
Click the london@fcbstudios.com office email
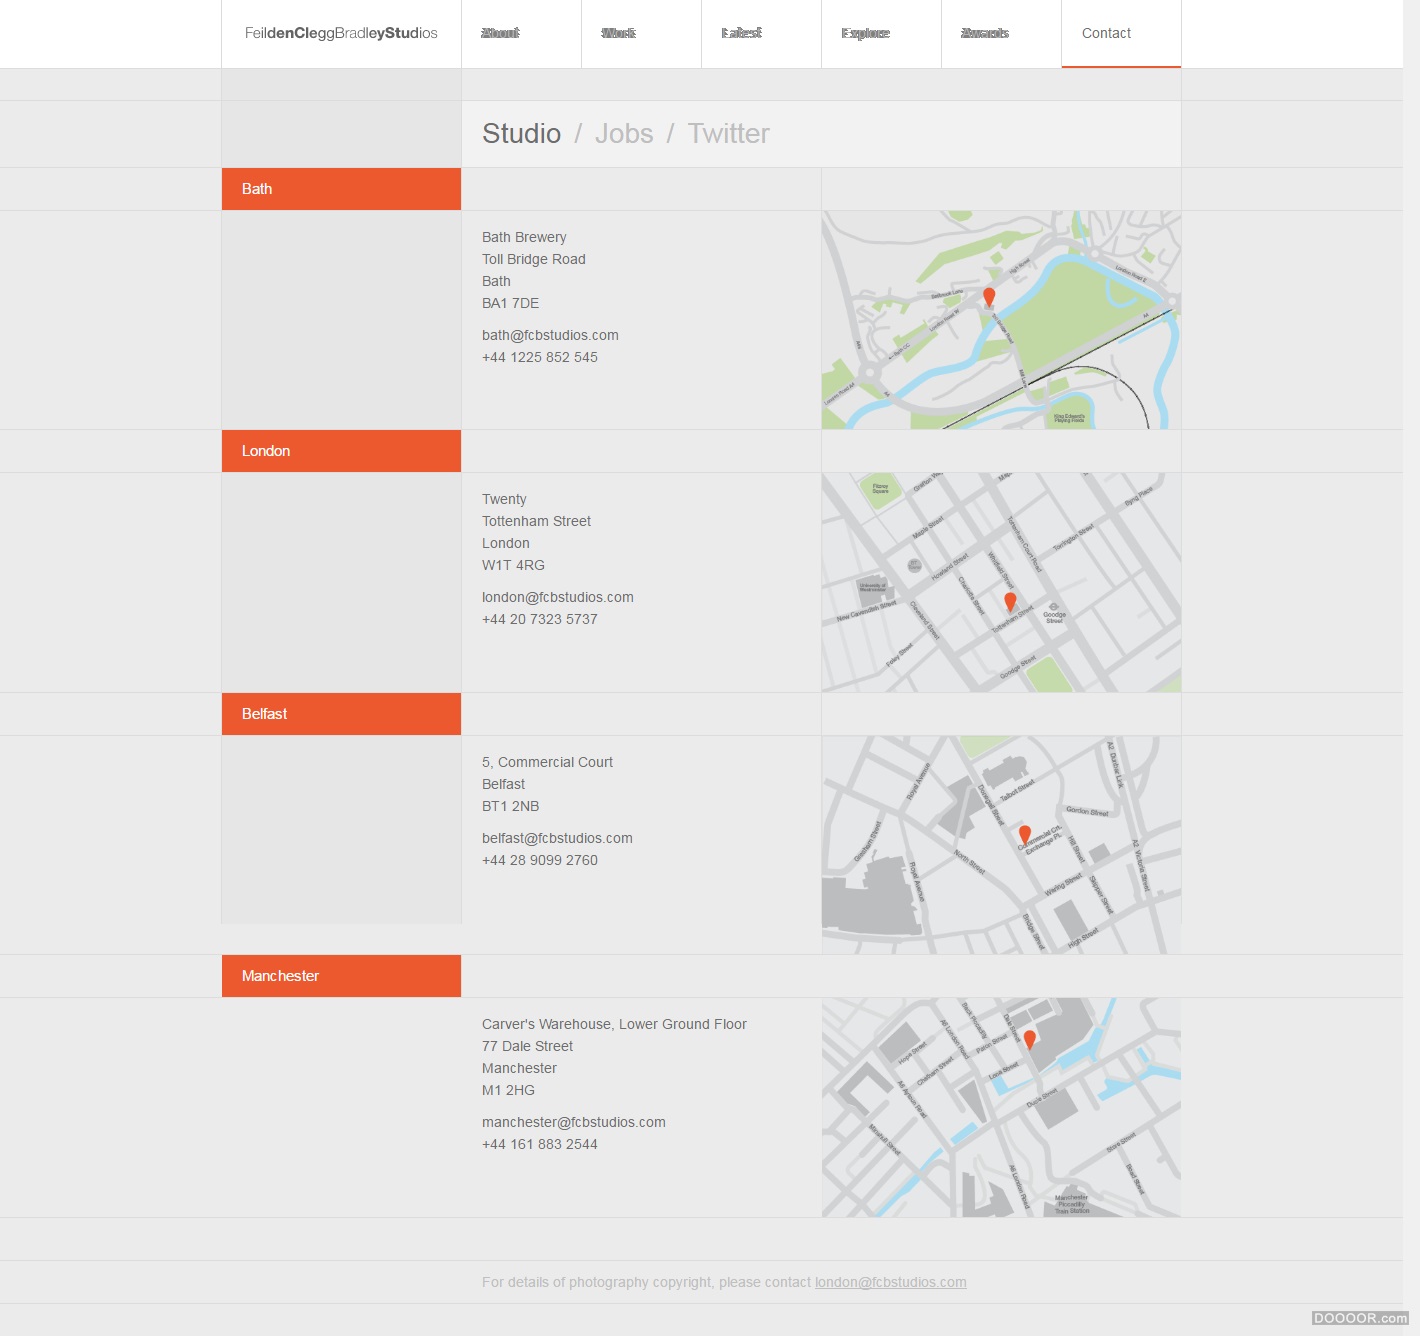558,597
